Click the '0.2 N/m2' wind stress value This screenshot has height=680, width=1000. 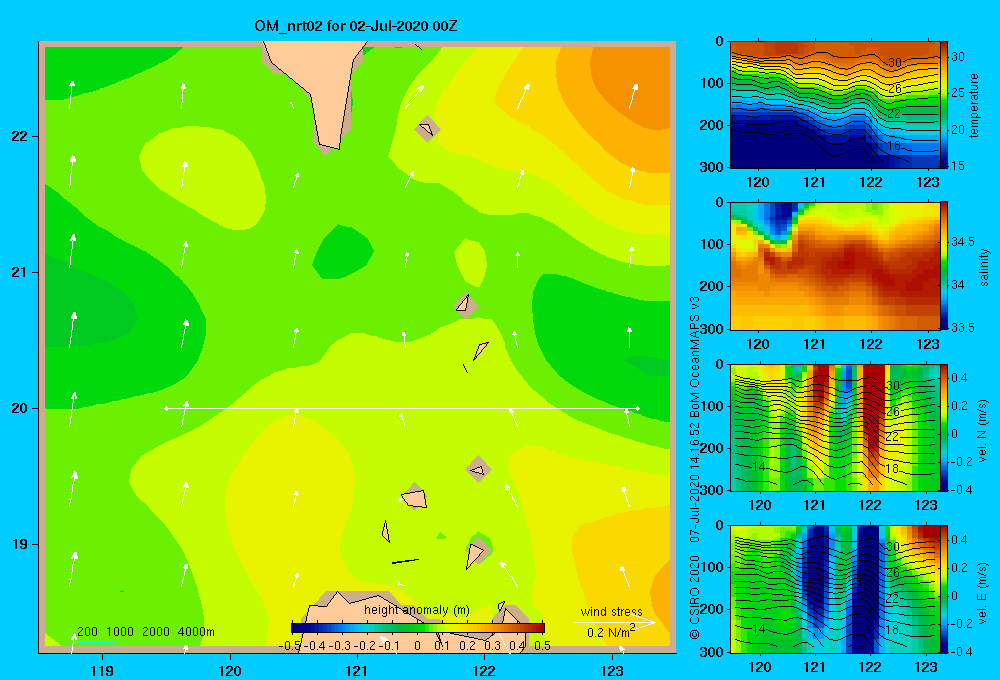tap(611, 632)
